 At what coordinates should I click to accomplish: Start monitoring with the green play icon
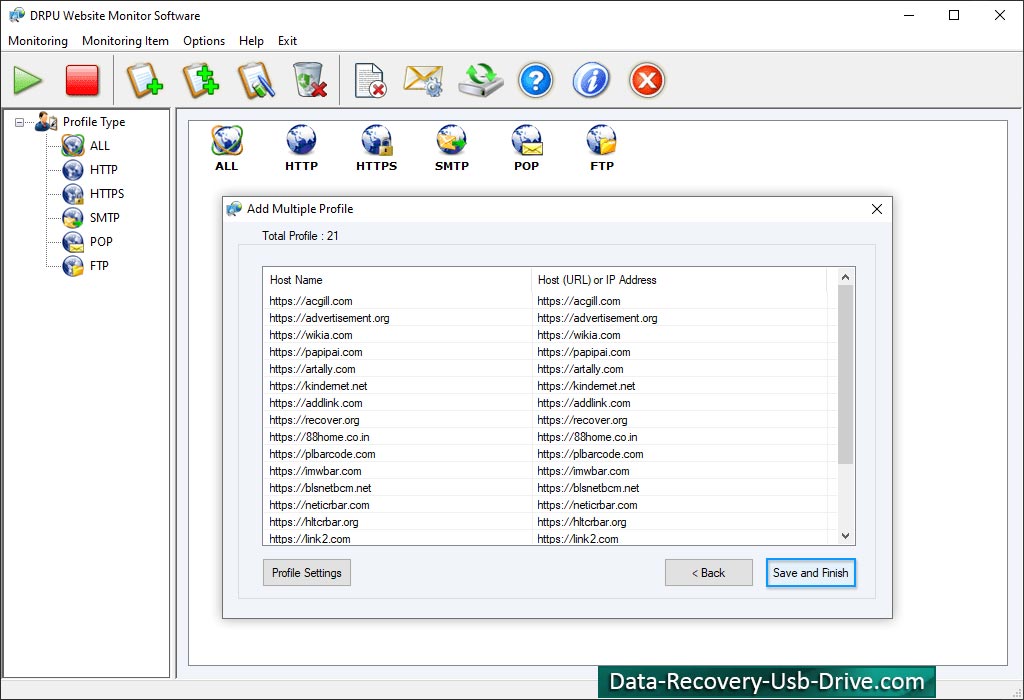(x=27, y=81)
